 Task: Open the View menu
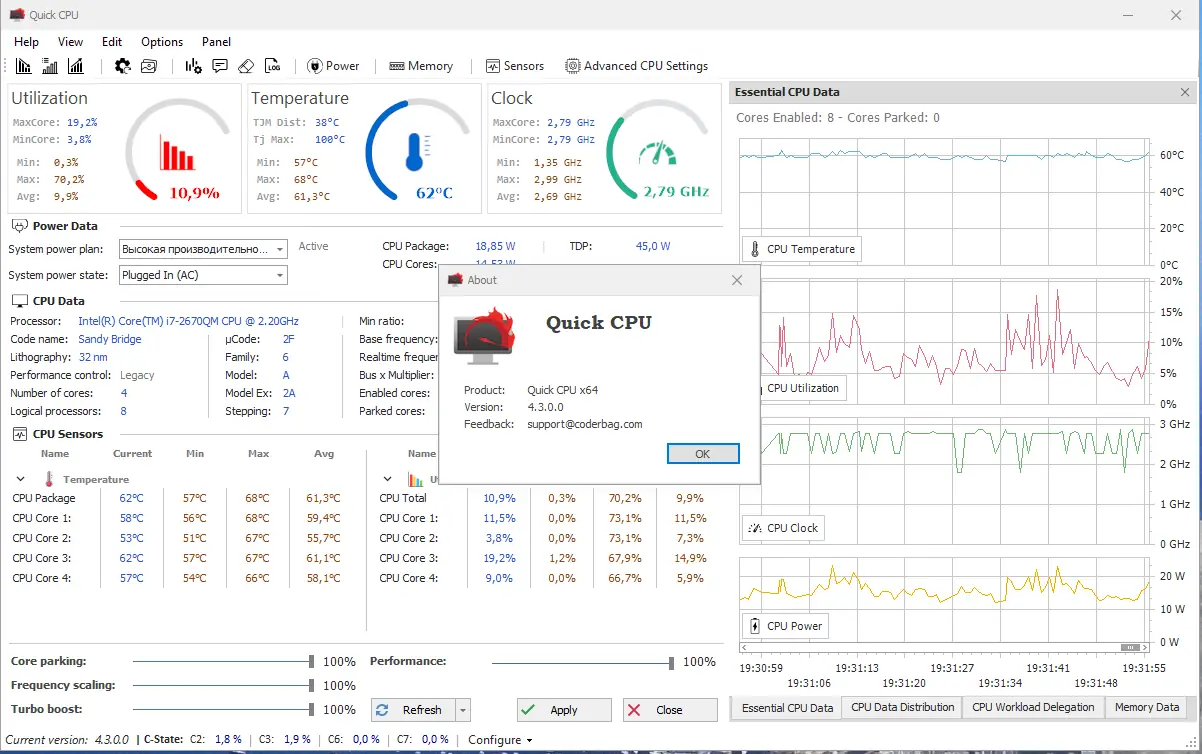71,42
